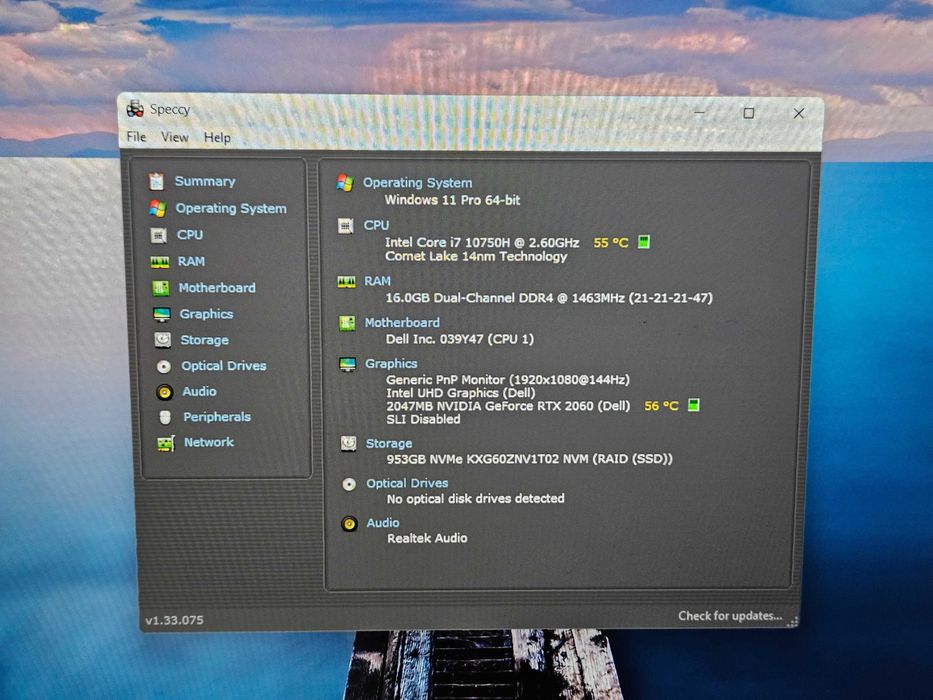Viewport: 933px width, 700px height.
Task: Select the Storage sidebar drive icon
Action: click(162, 340)
